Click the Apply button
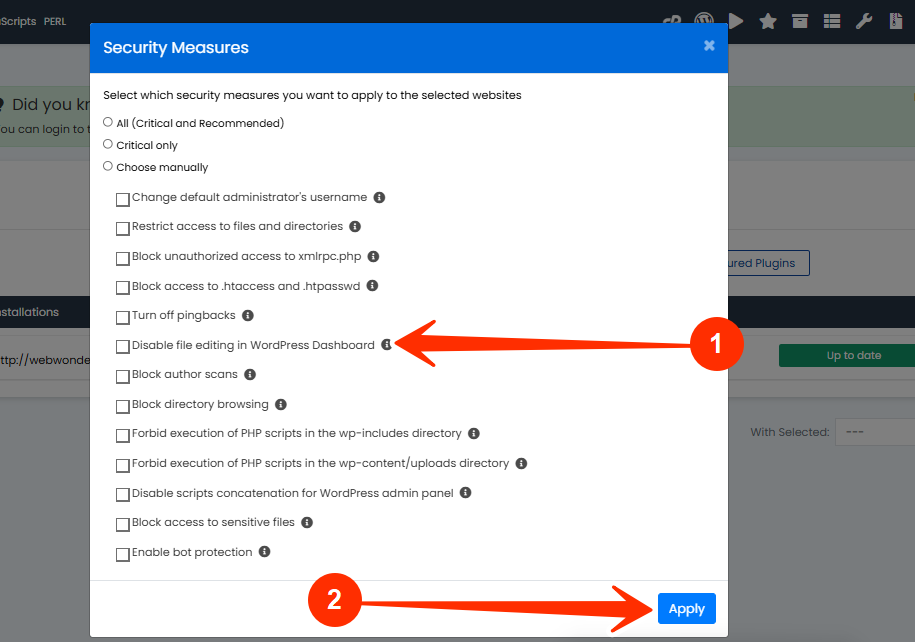 click(686, 609)
